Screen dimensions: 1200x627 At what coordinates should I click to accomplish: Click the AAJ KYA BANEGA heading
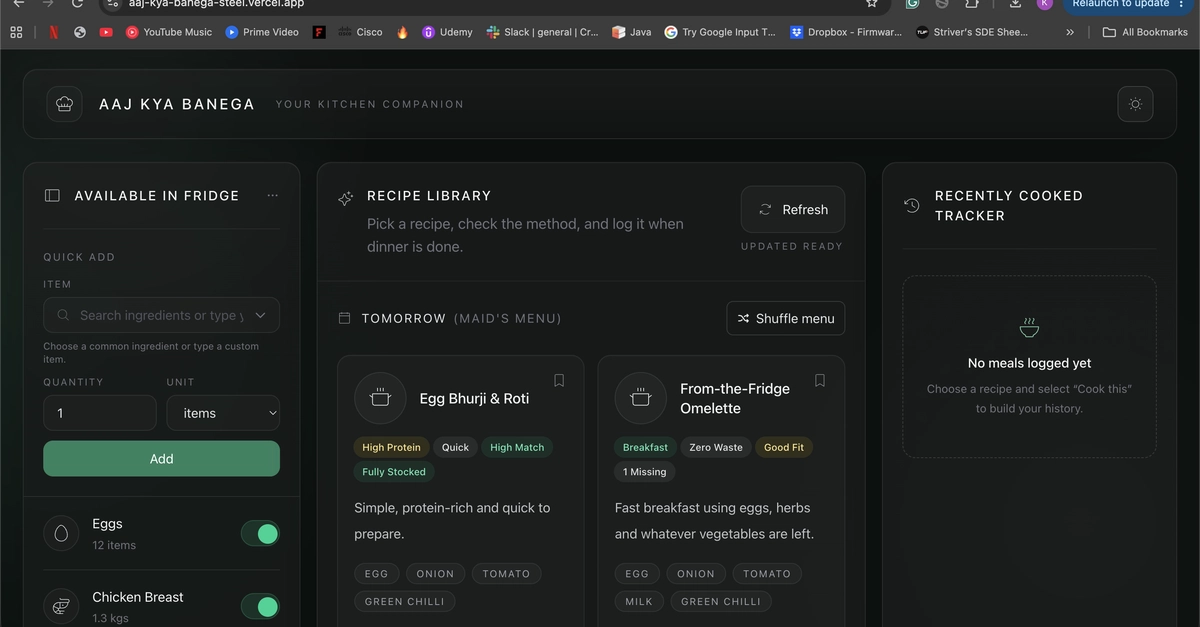coord(177,104)
